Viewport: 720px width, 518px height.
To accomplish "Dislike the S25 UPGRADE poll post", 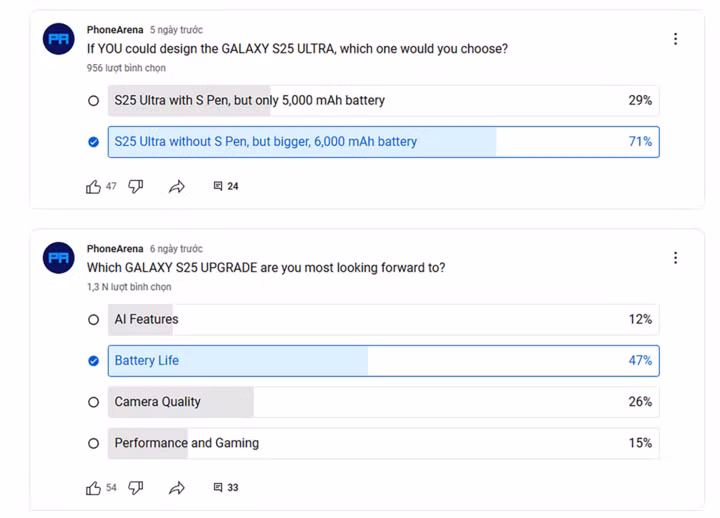I will [135, 488].
